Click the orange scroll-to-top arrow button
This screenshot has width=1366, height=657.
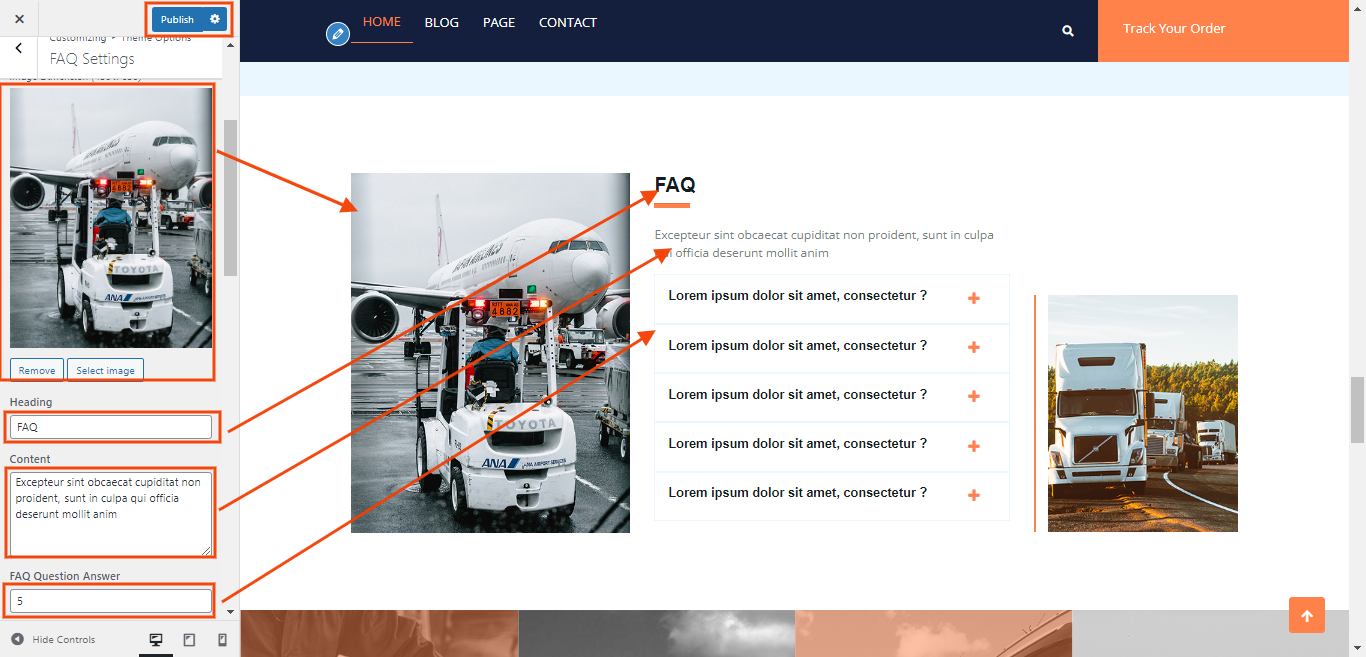coord(1306,615)
